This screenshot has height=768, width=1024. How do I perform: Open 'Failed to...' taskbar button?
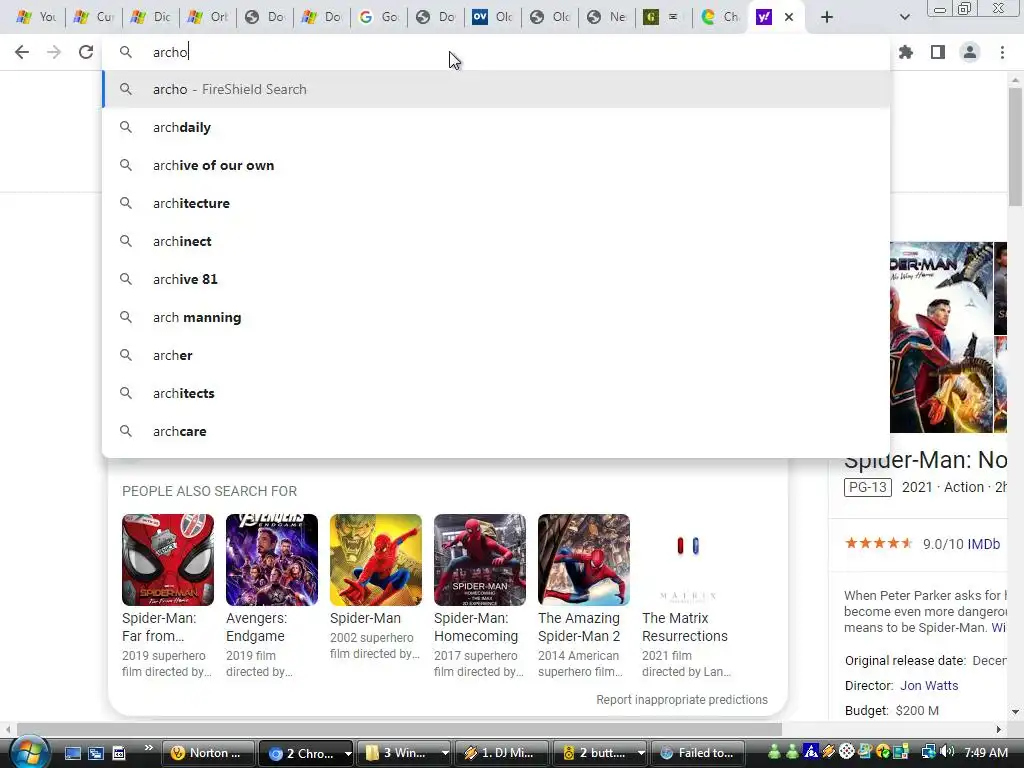coord(697,753)
